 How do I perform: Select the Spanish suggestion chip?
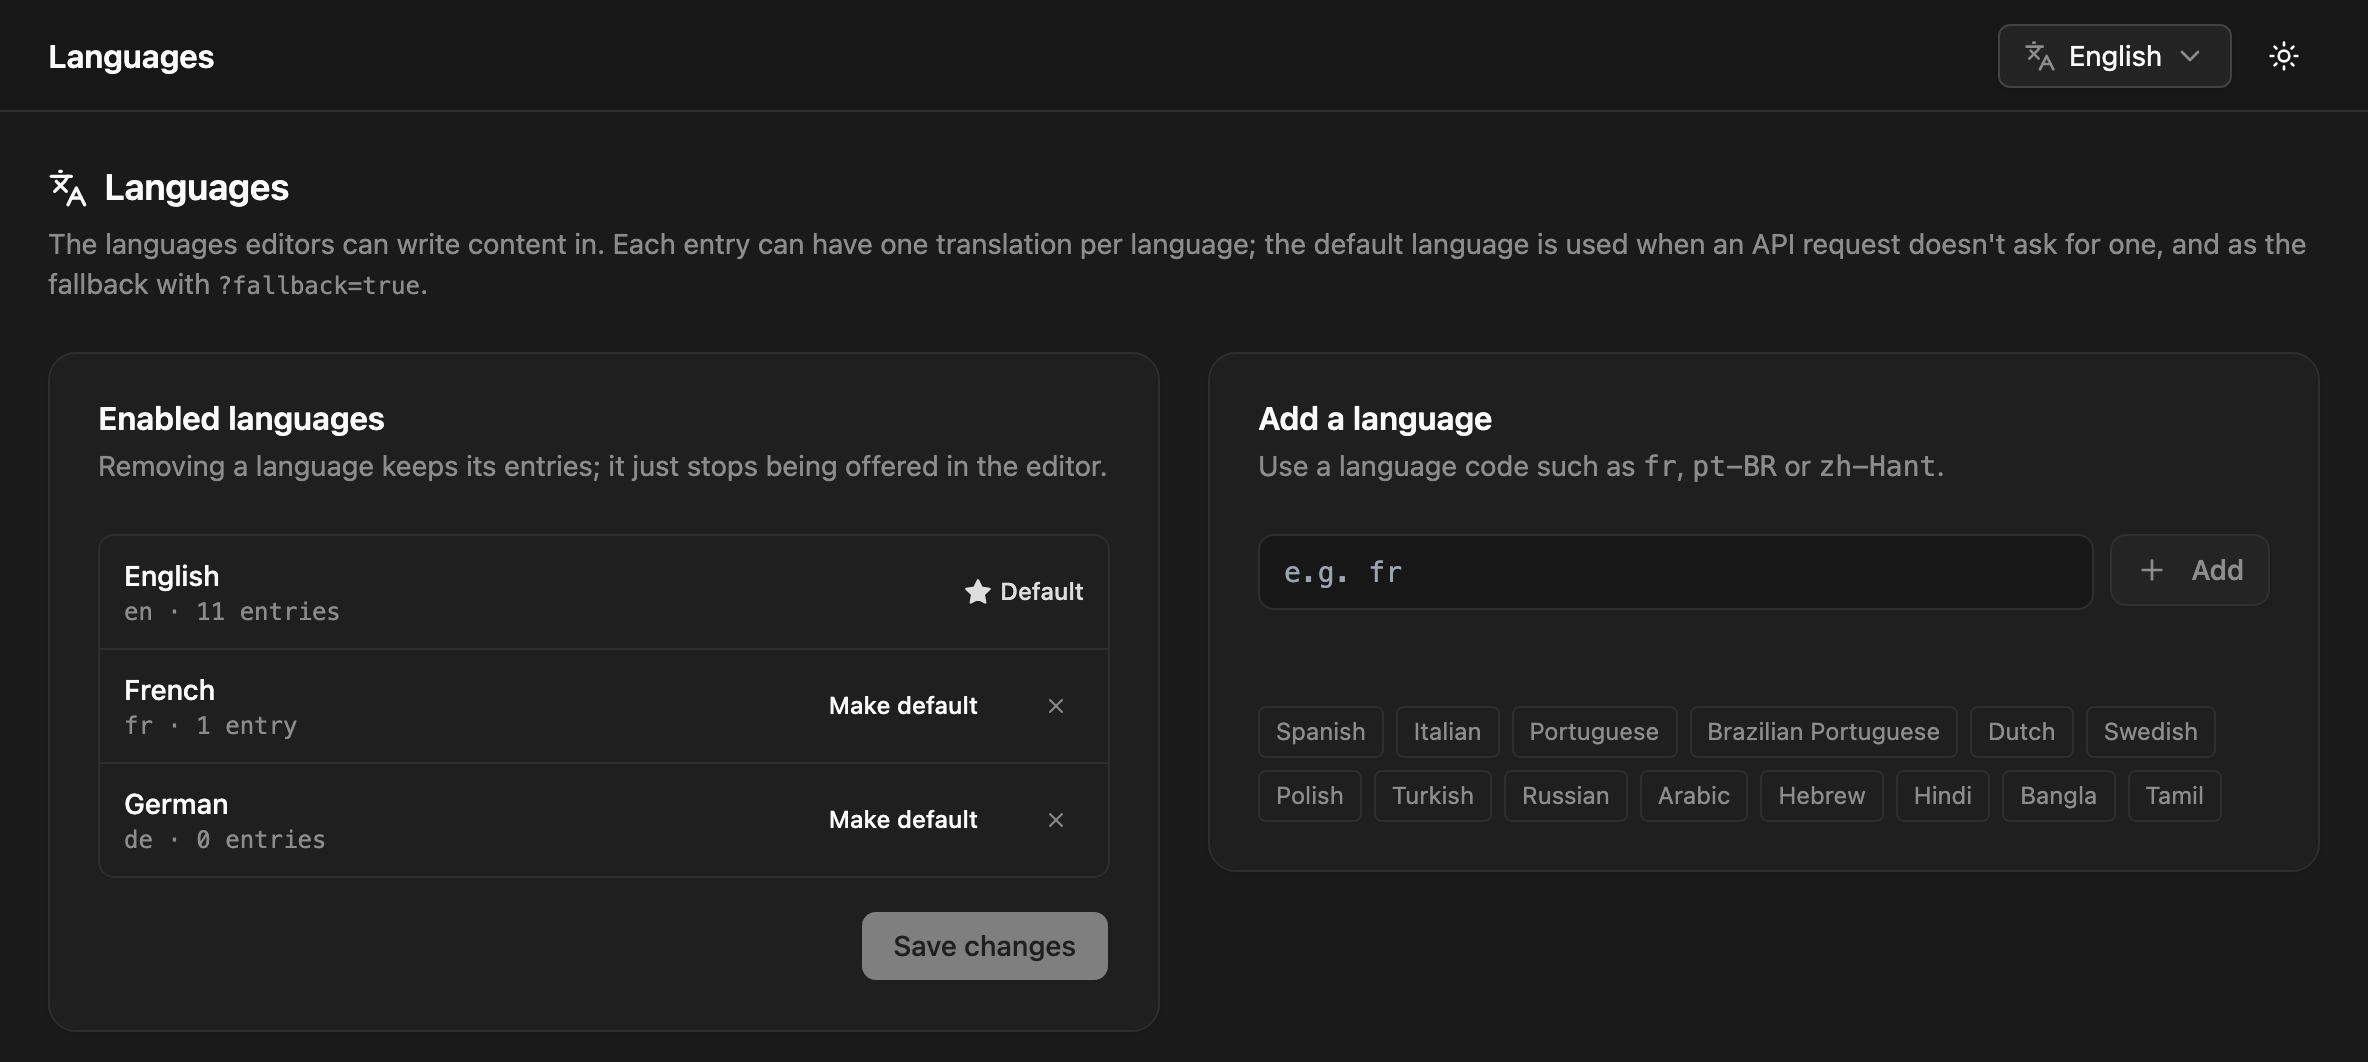click(1320, 732)
